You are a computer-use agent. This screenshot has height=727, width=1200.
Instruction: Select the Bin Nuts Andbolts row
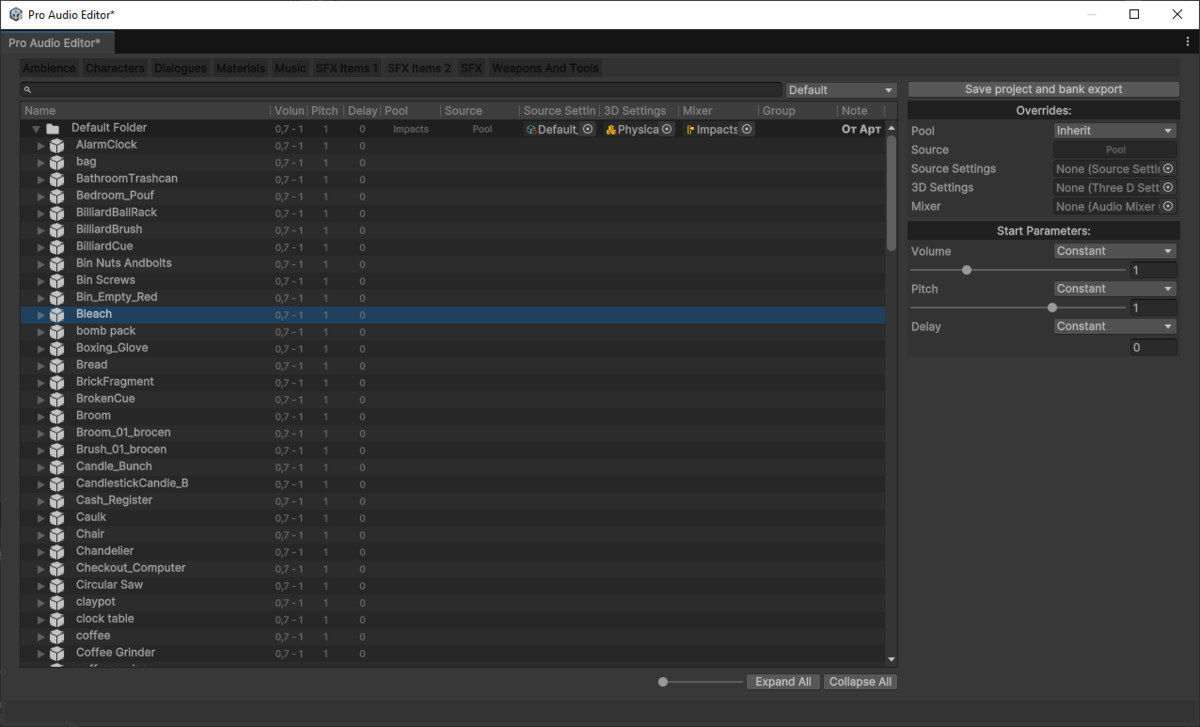[x=452, y=264]
